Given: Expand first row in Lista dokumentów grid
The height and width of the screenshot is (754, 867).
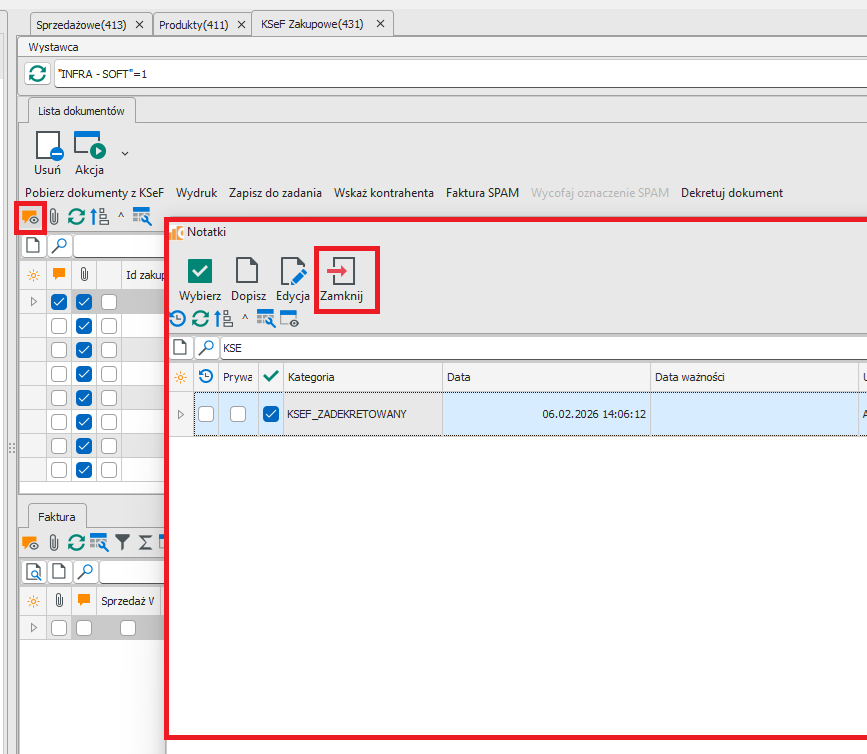Looking at the screenshot, I should tap(33, 301).
